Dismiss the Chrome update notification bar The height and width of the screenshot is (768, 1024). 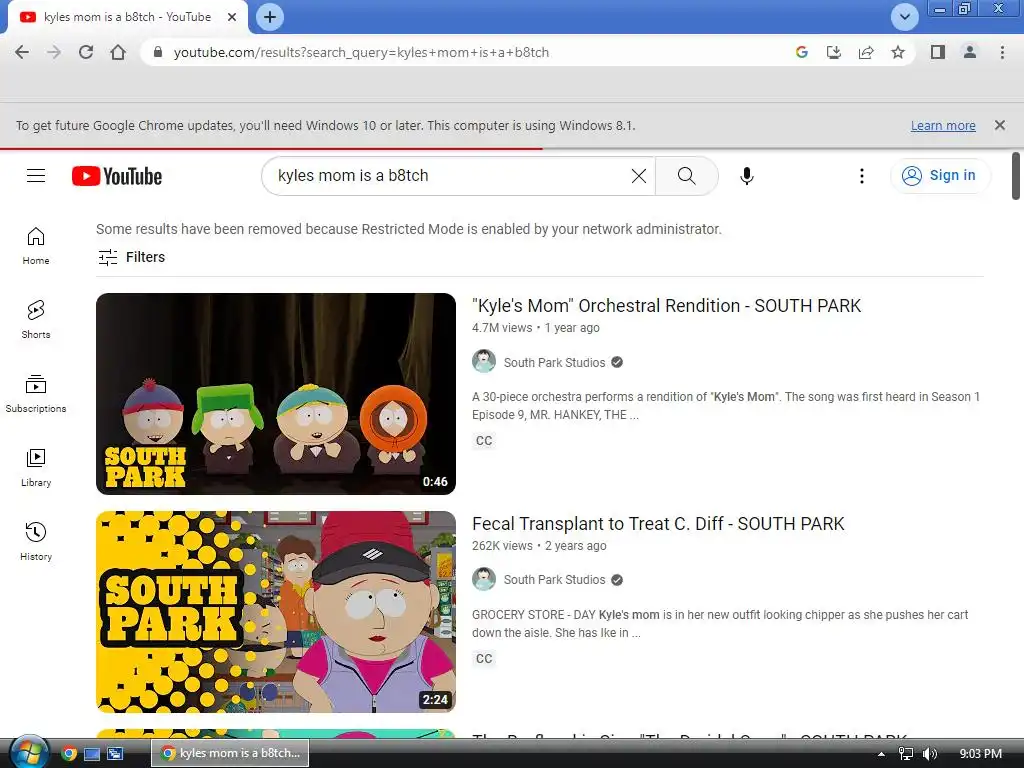(999, 125)
